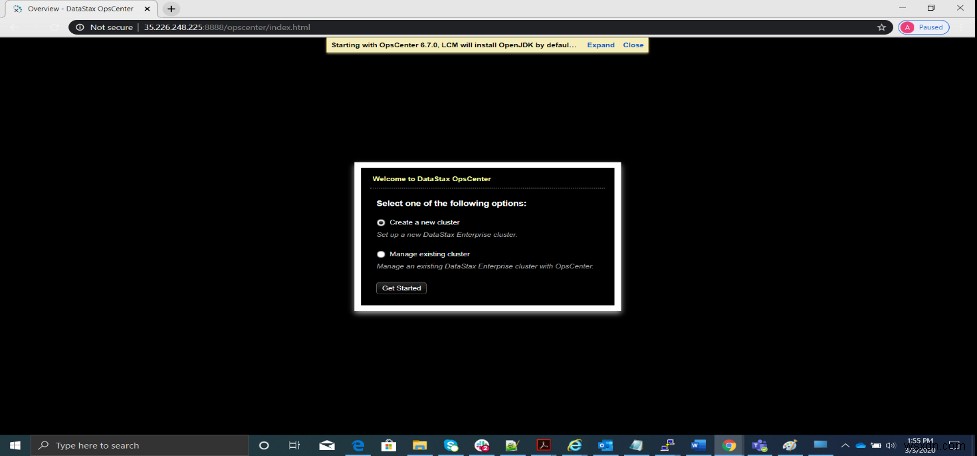Screen dimensions: 977x456
Task: Click the OneDrive cloud tray icon
Action: click(860, 445)
